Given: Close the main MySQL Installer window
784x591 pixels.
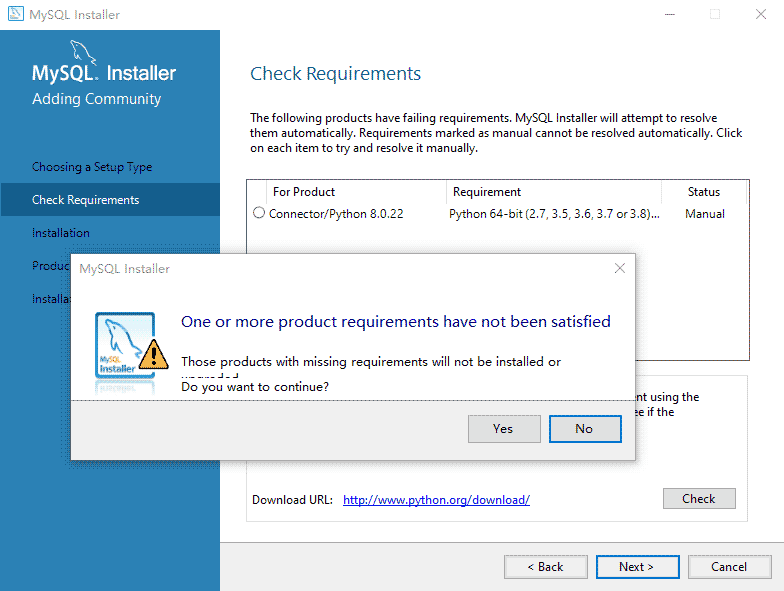Looking at the screenshot, I should (760, 14).
